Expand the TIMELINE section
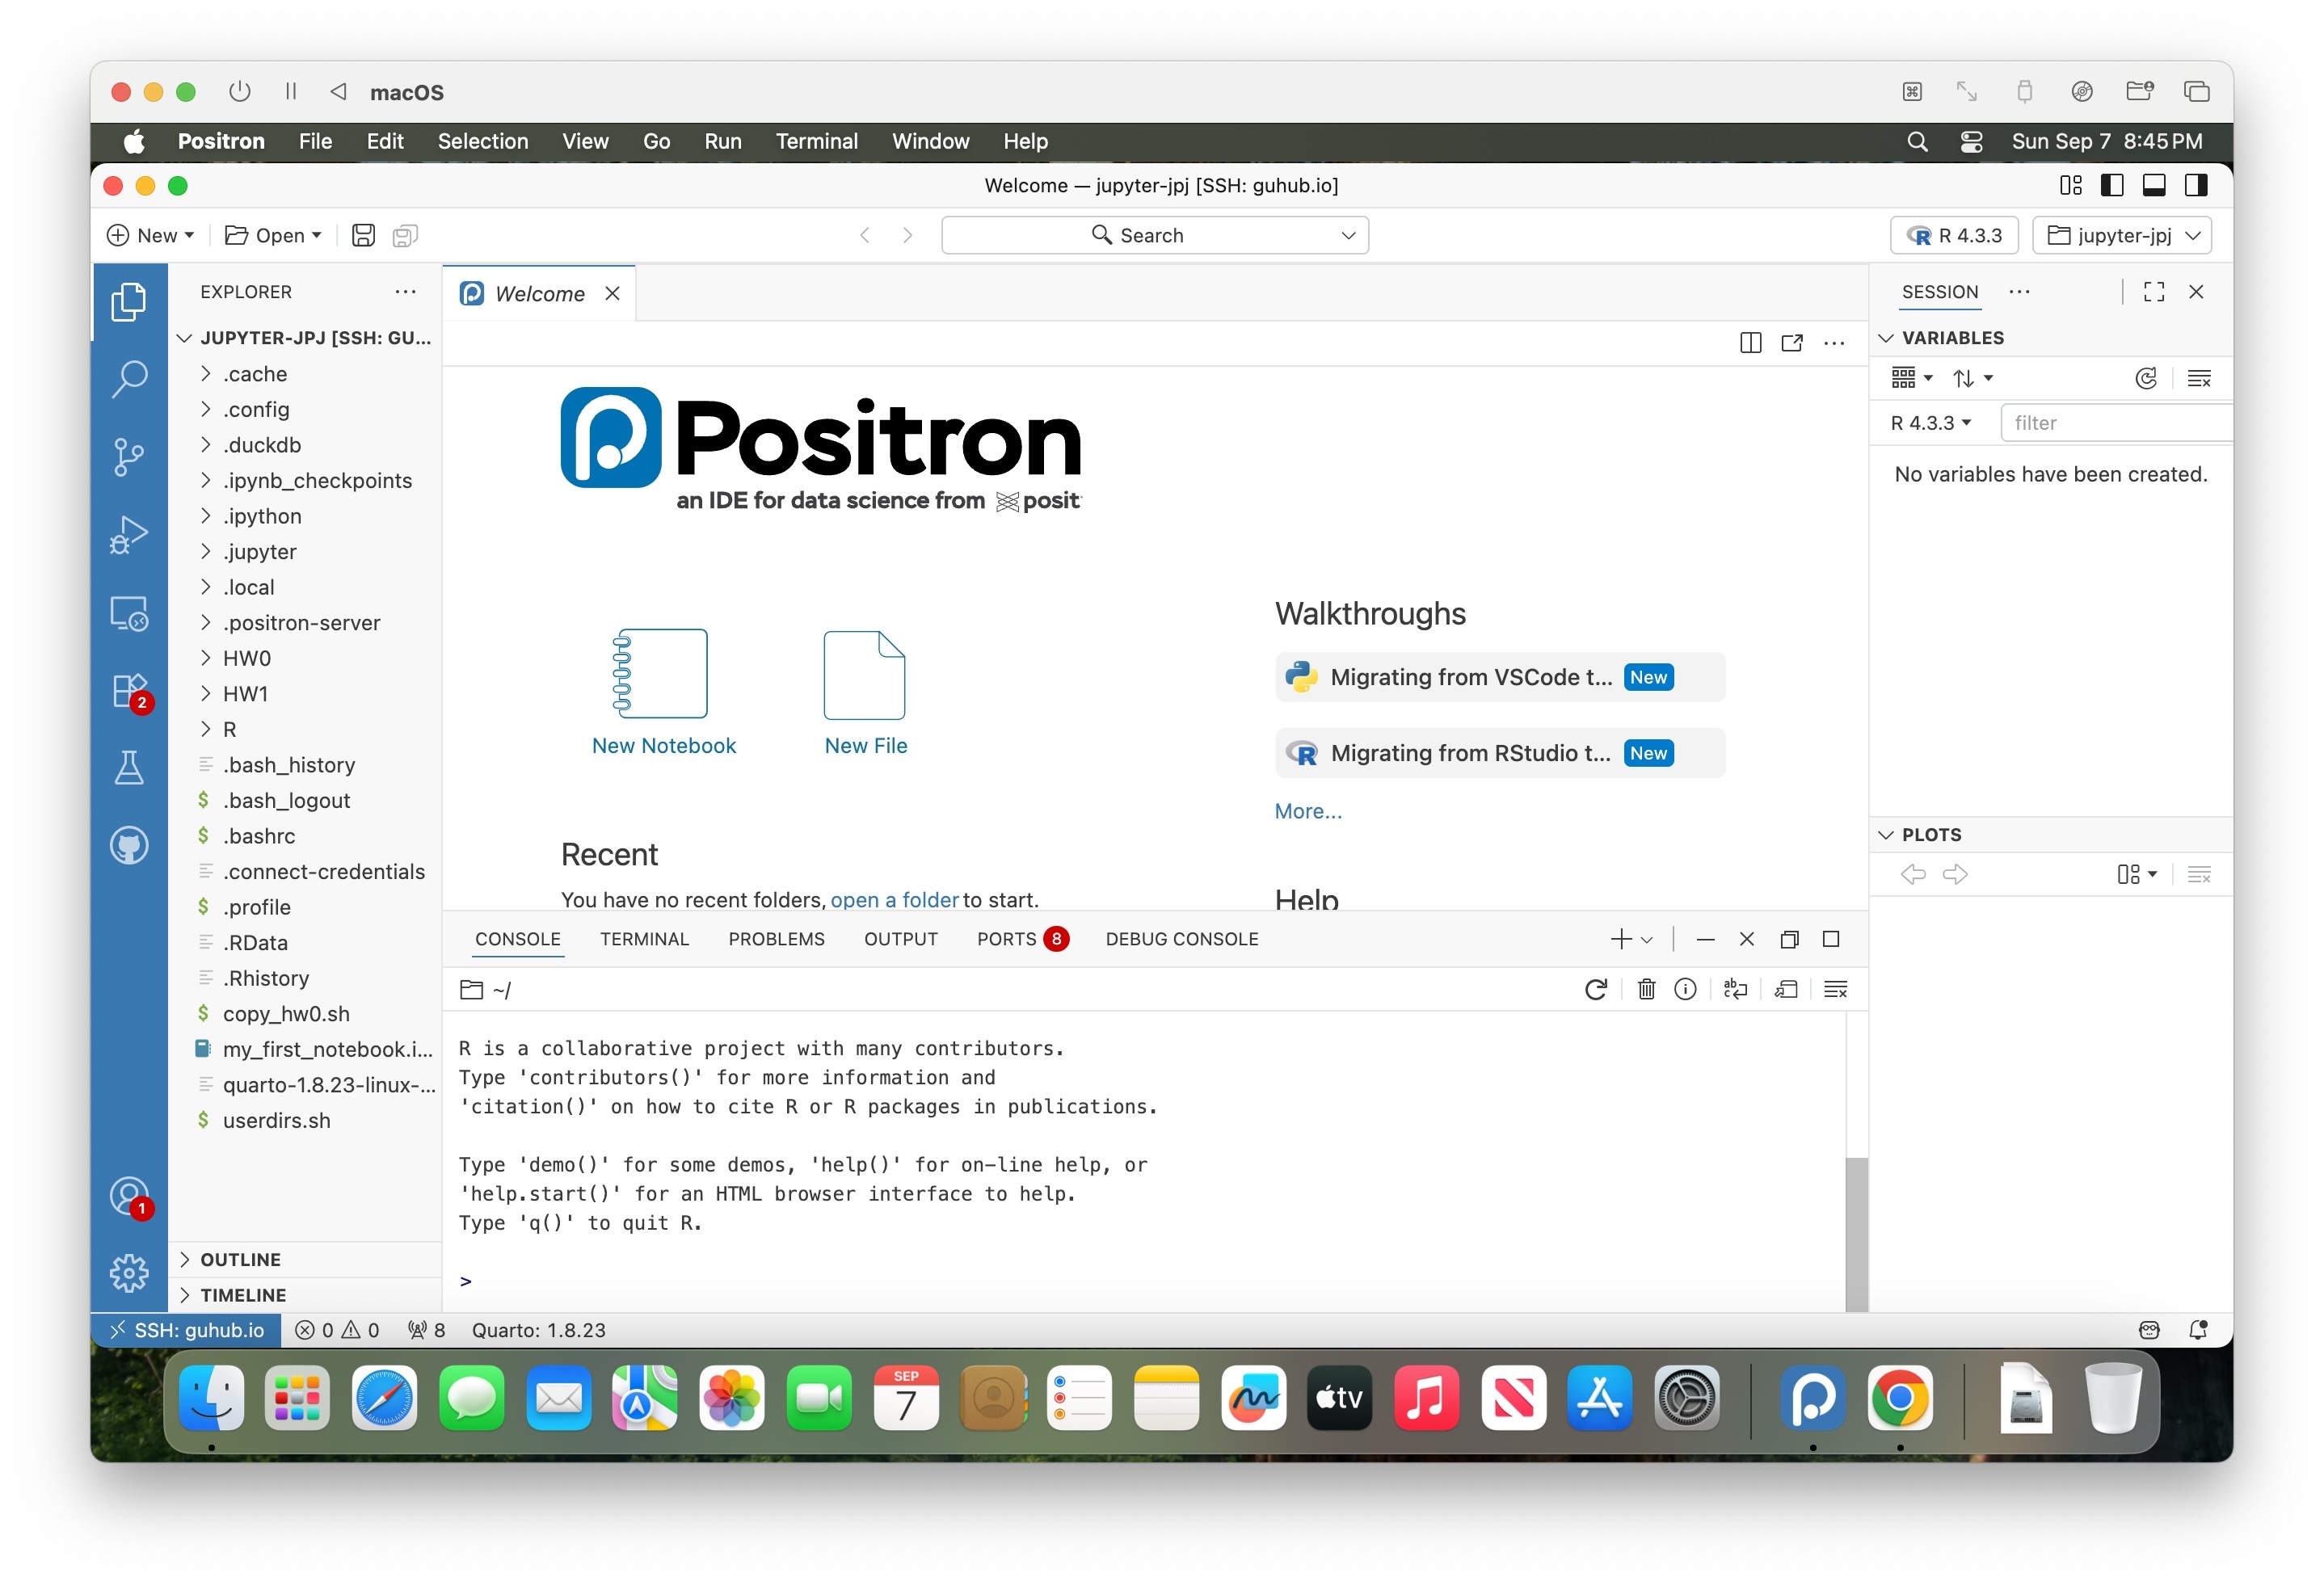Viewport: 2324px width, 1582px height. click(x=243, y=1294)
